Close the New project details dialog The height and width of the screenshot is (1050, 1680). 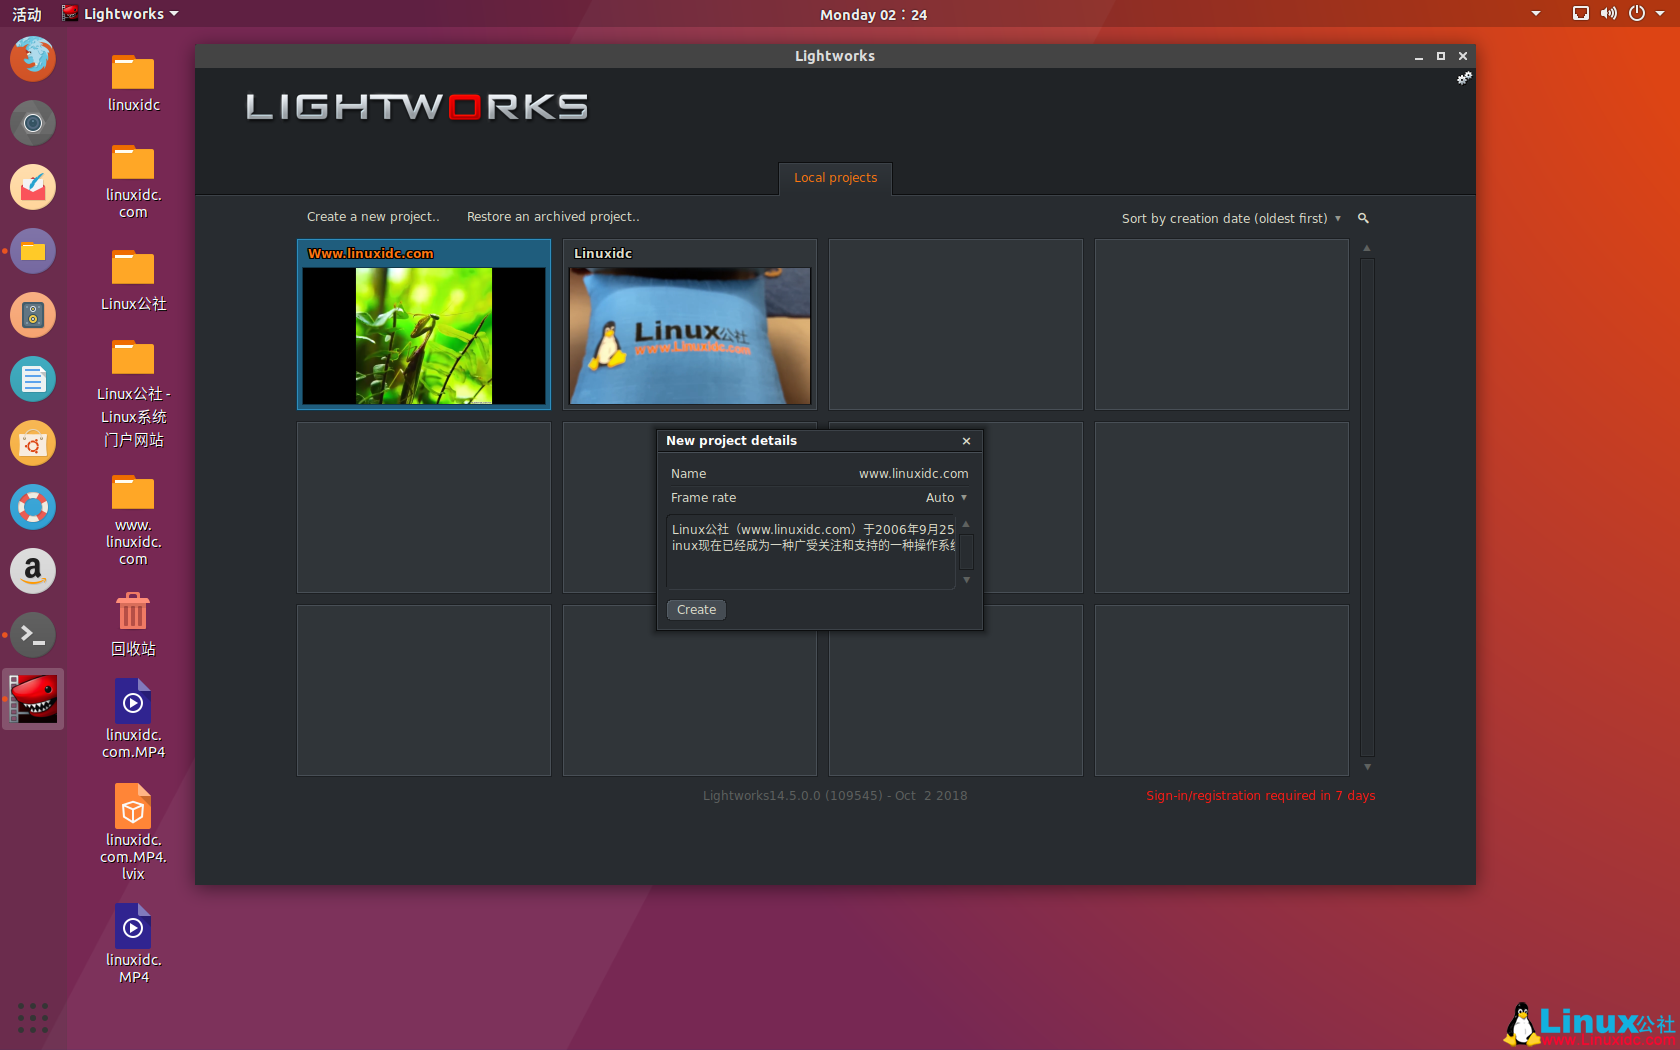966,441
